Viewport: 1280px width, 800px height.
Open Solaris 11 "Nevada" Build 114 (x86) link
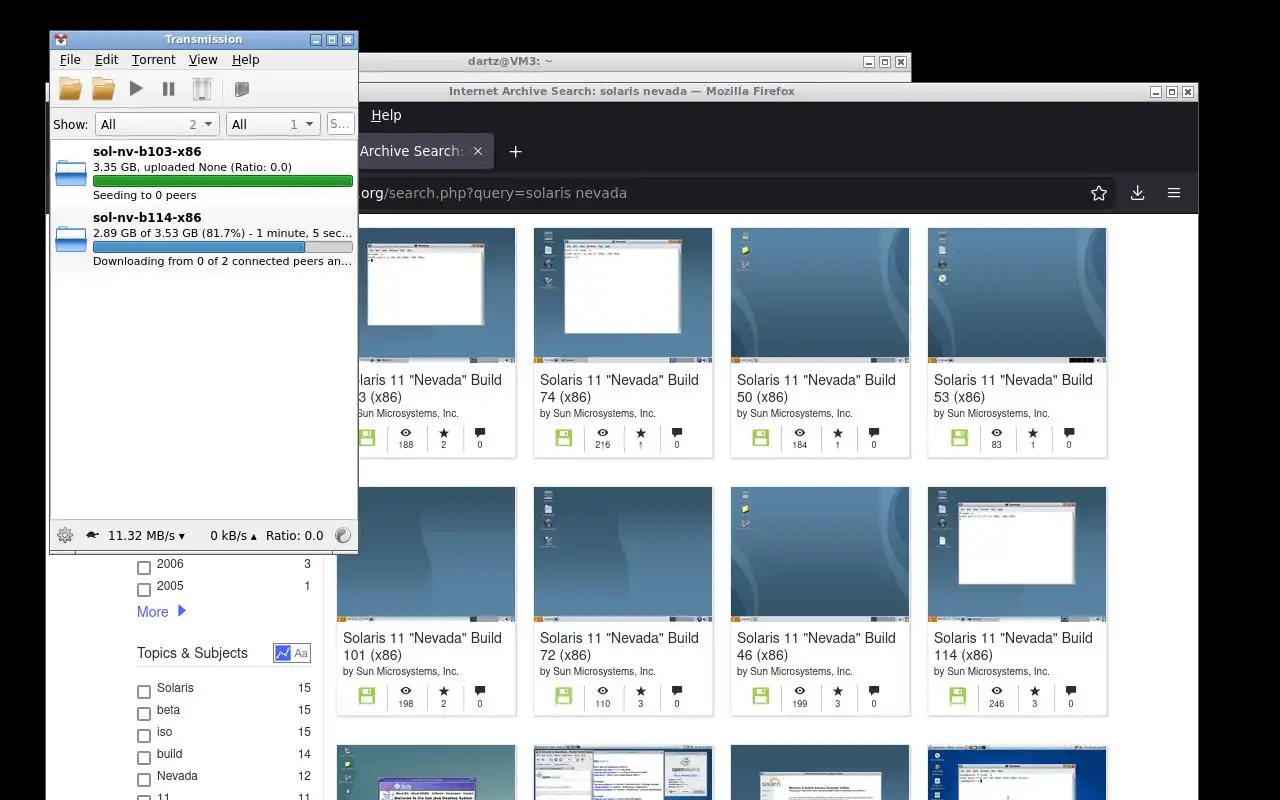1013,646
